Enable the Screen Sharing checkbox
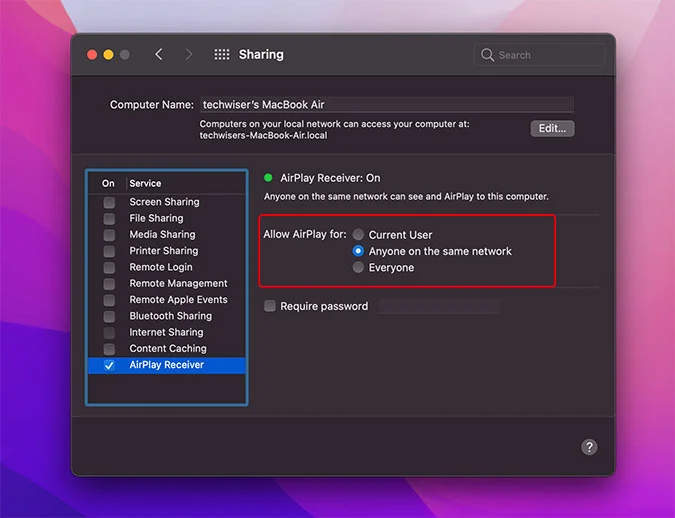 (108, 202)
